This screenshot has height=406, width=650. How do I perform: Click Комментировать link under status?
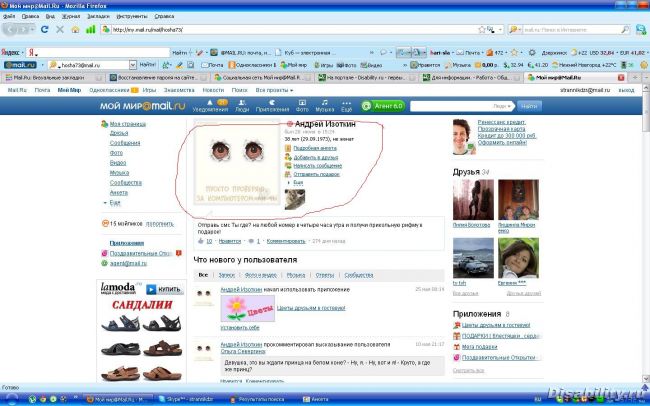286,241
